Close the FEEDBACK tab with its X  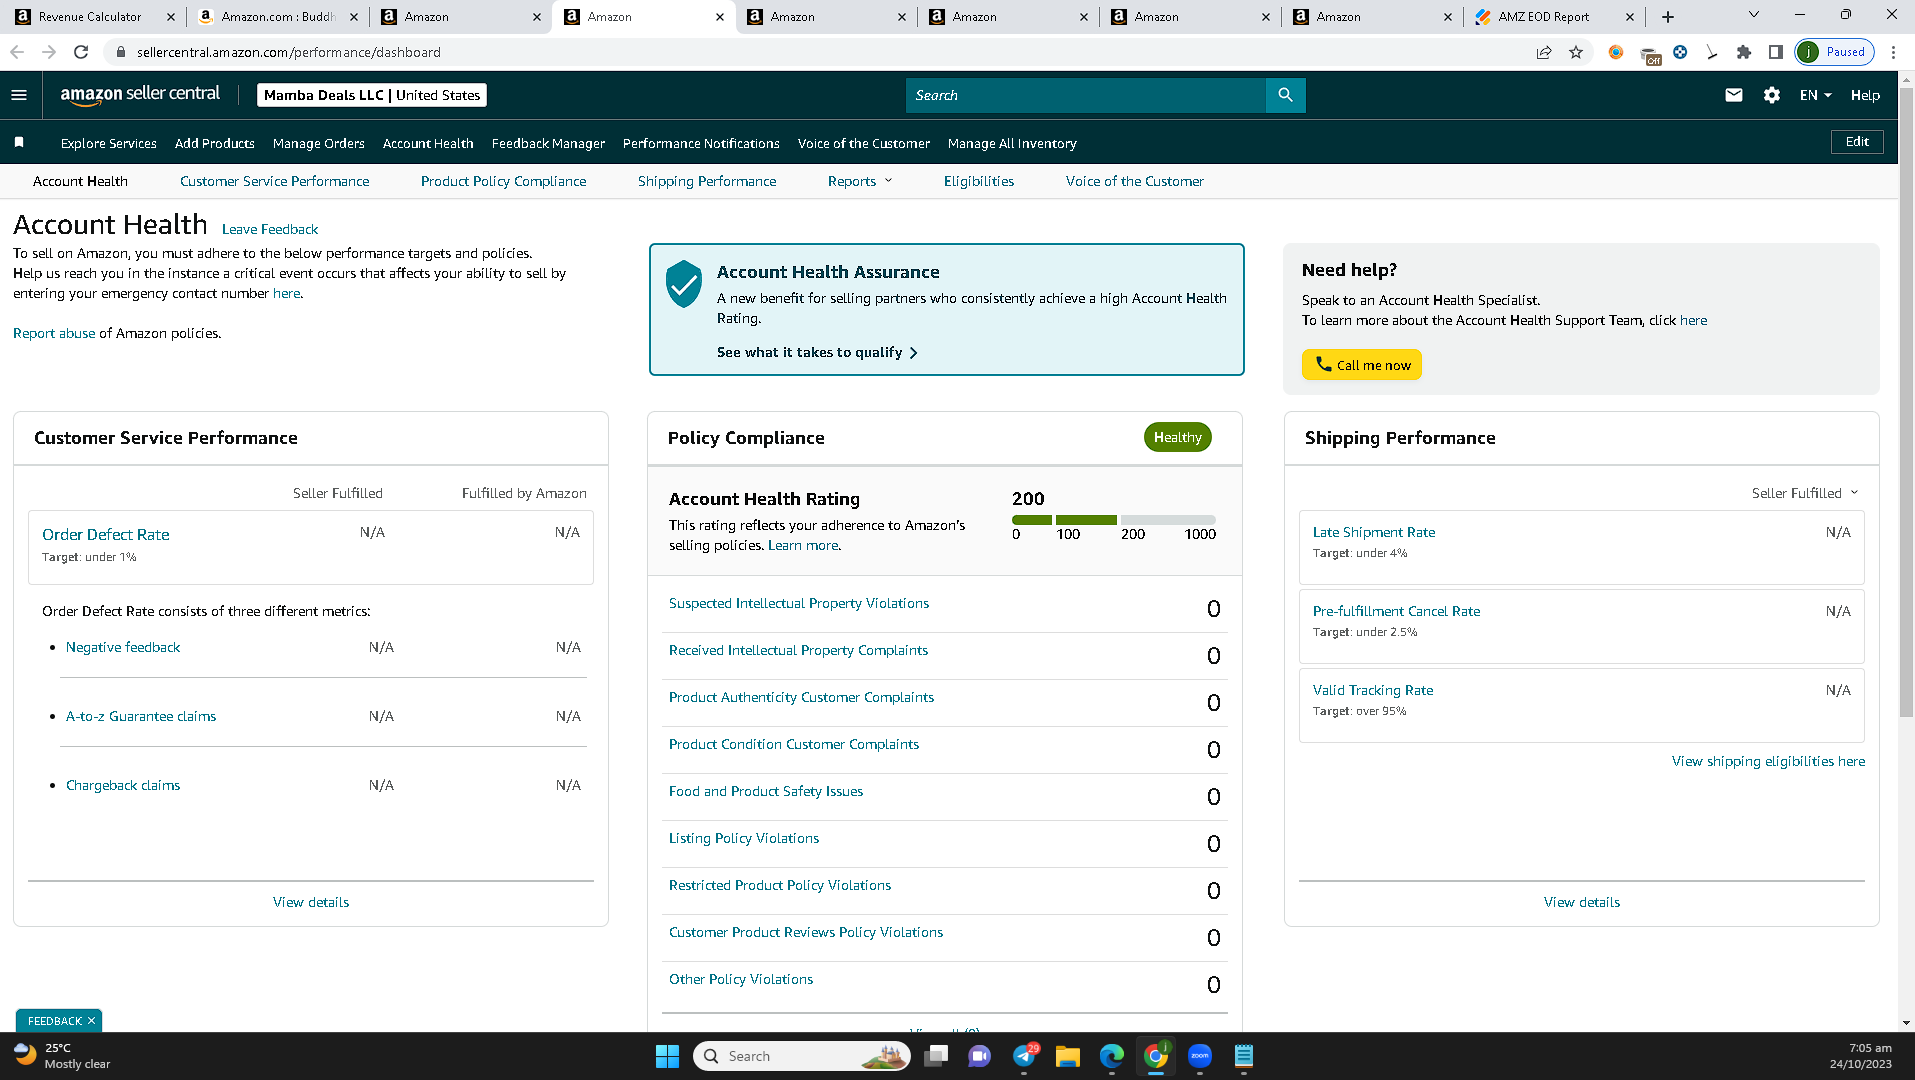91,1021
